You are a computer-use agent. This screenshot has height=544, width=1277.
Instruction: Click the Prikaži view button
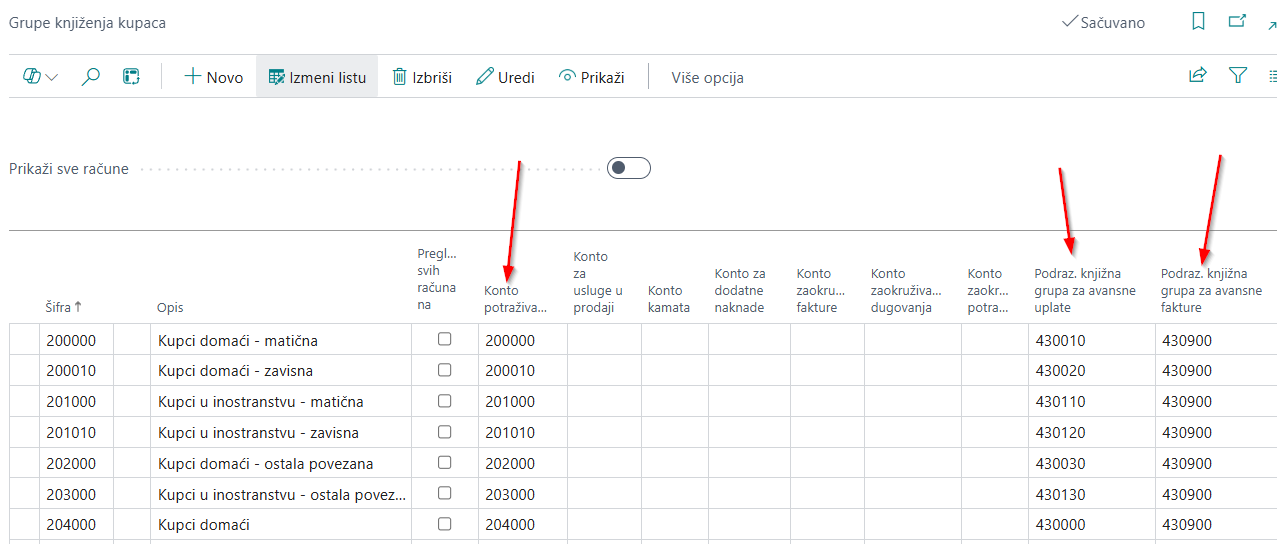pyautogui.click(x=592, y=77)
